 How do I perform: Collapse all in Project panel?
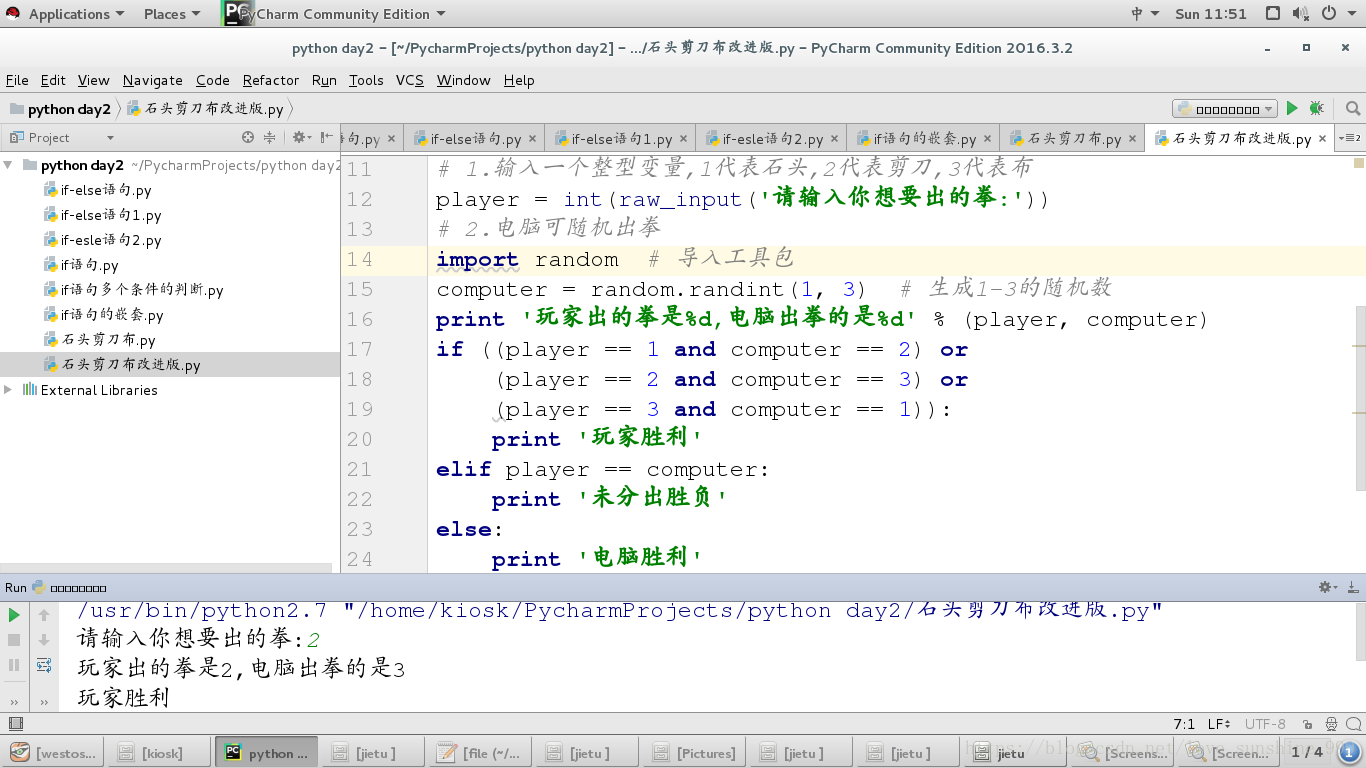(269, 137)
